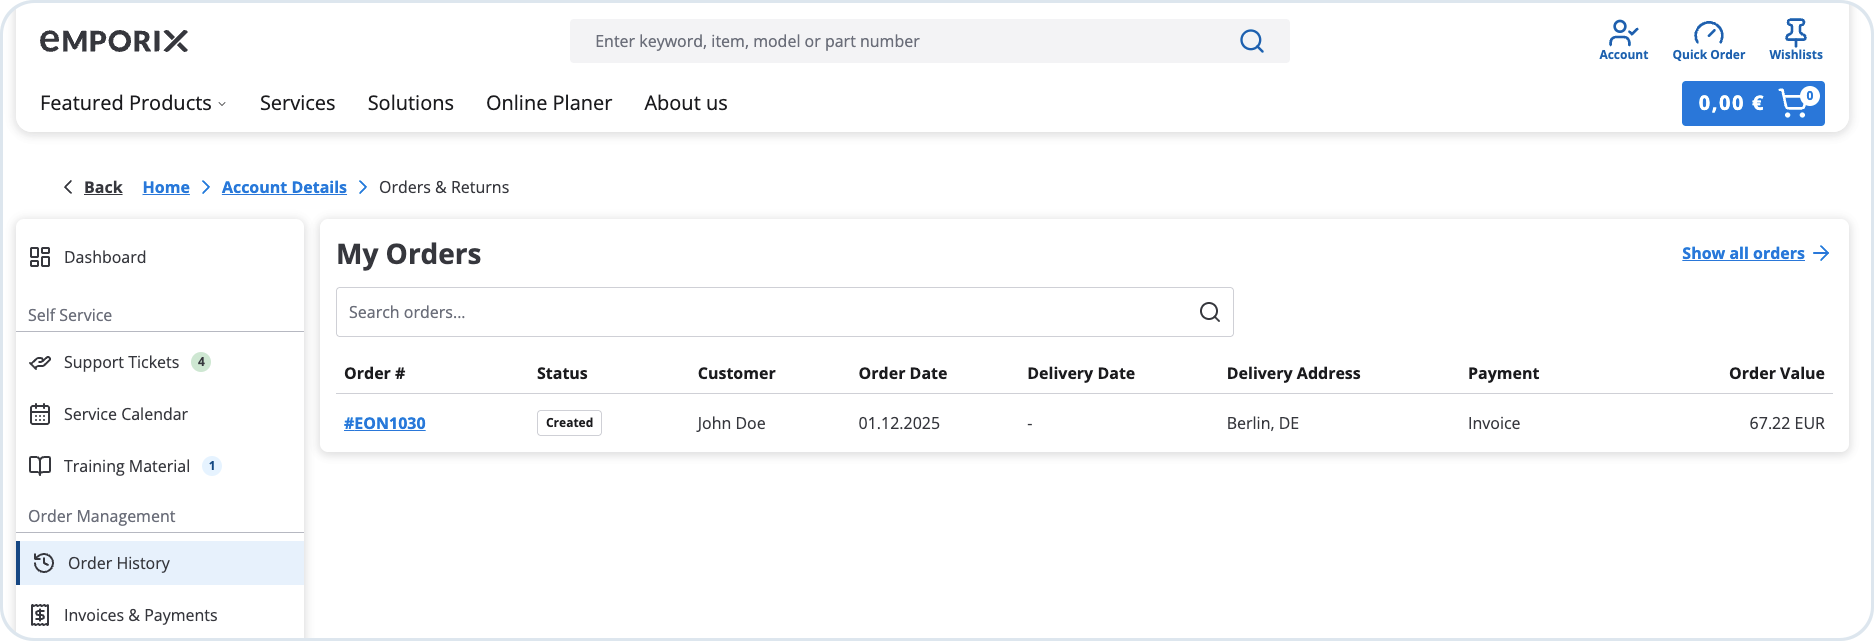Open Support Tickets in sidebar

tap(121, 362)
